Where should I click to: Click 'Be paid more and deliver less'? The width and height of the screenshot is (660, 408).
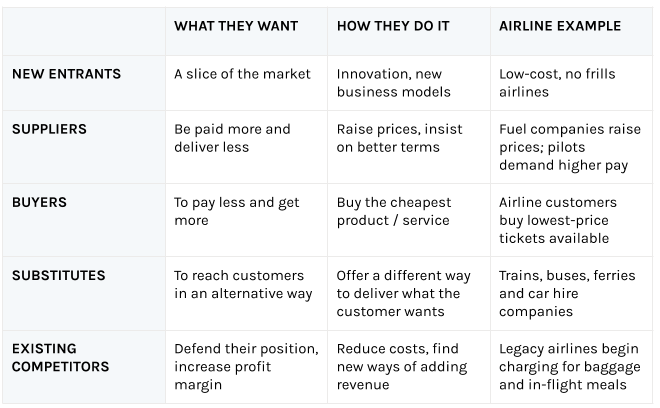(x=232, y=138)
